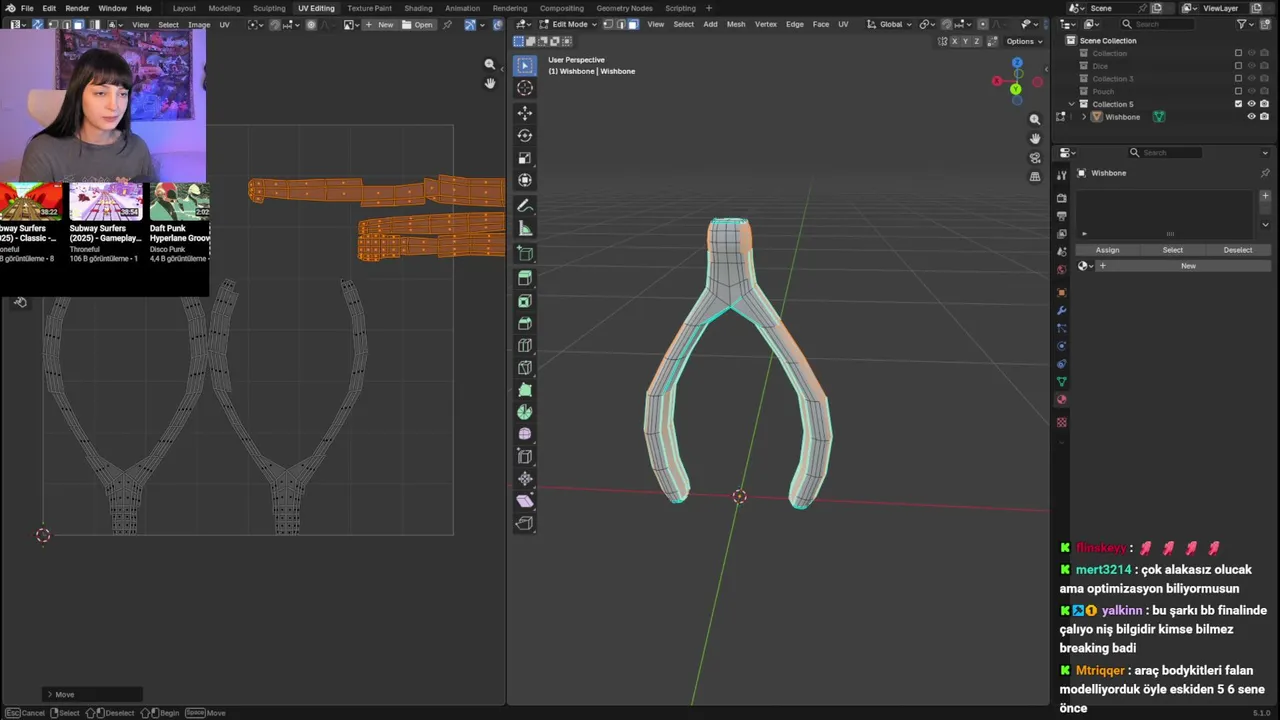Open the Edit Mode dropdown

coord(568,24)
